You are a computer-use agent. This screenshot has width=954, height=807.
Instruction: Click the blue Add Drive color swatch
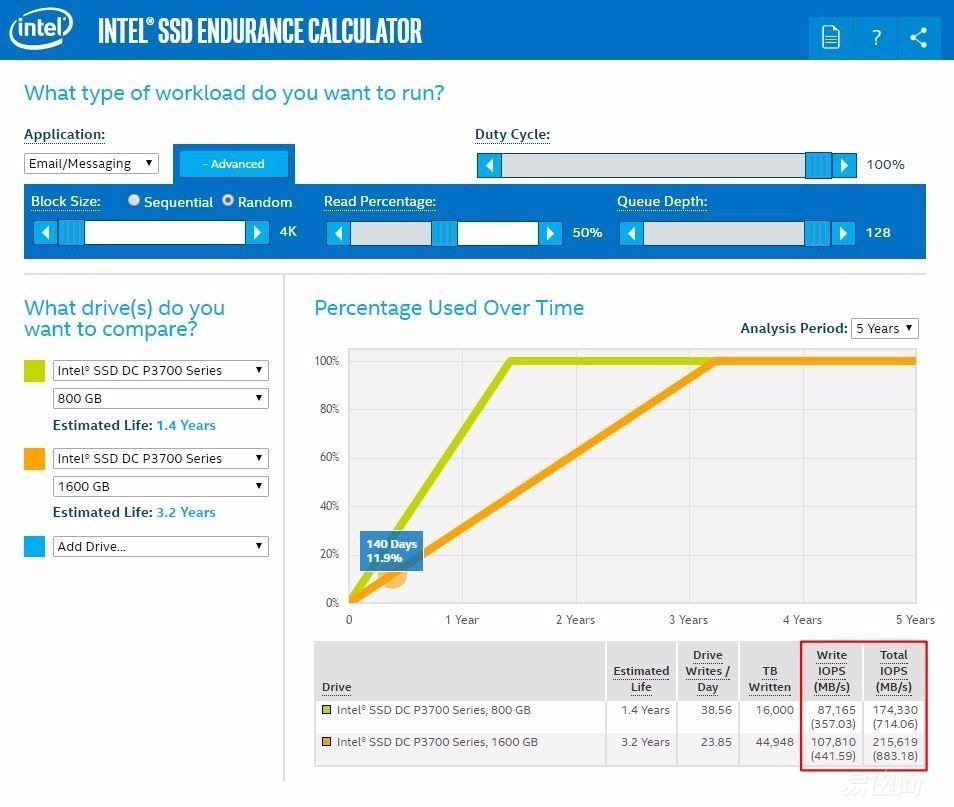34,547
